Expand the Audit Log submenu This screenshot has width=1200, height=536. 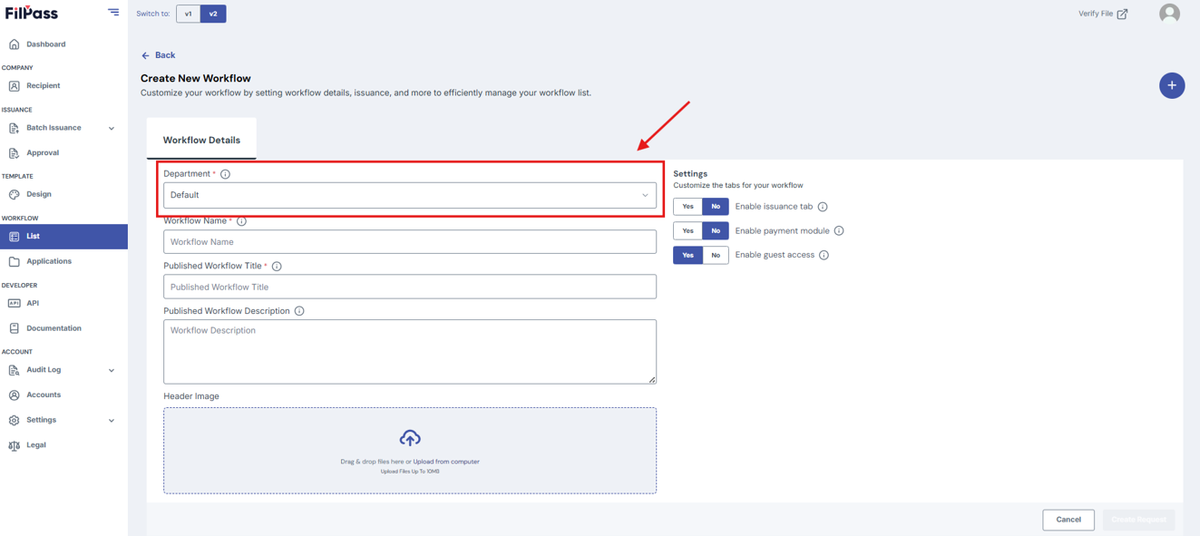[x=111, y=370]
